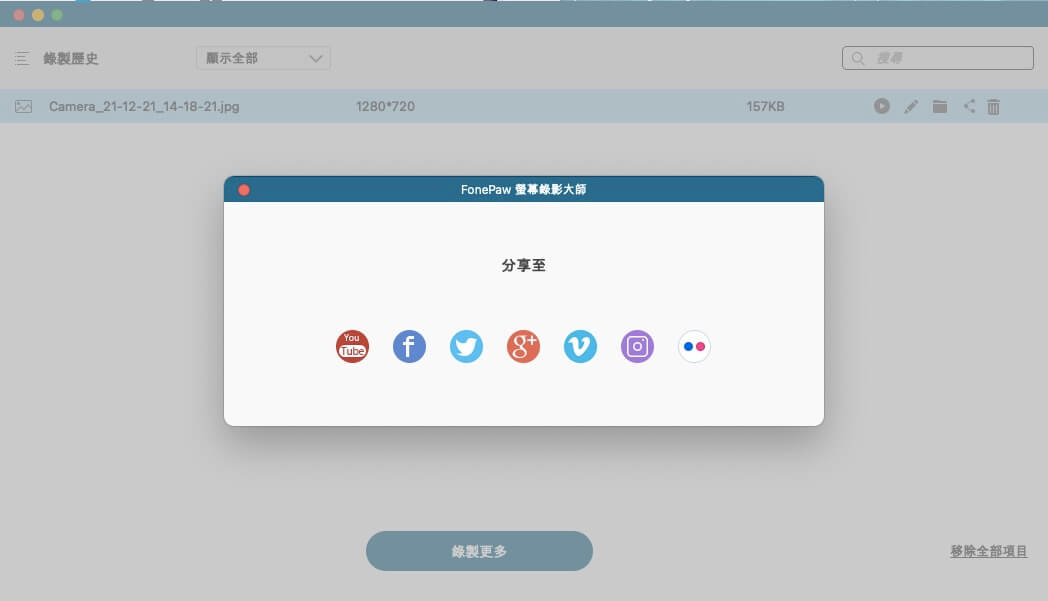Click the yellow minimize button of main window
1048x601 pixels.
point(38,15)
